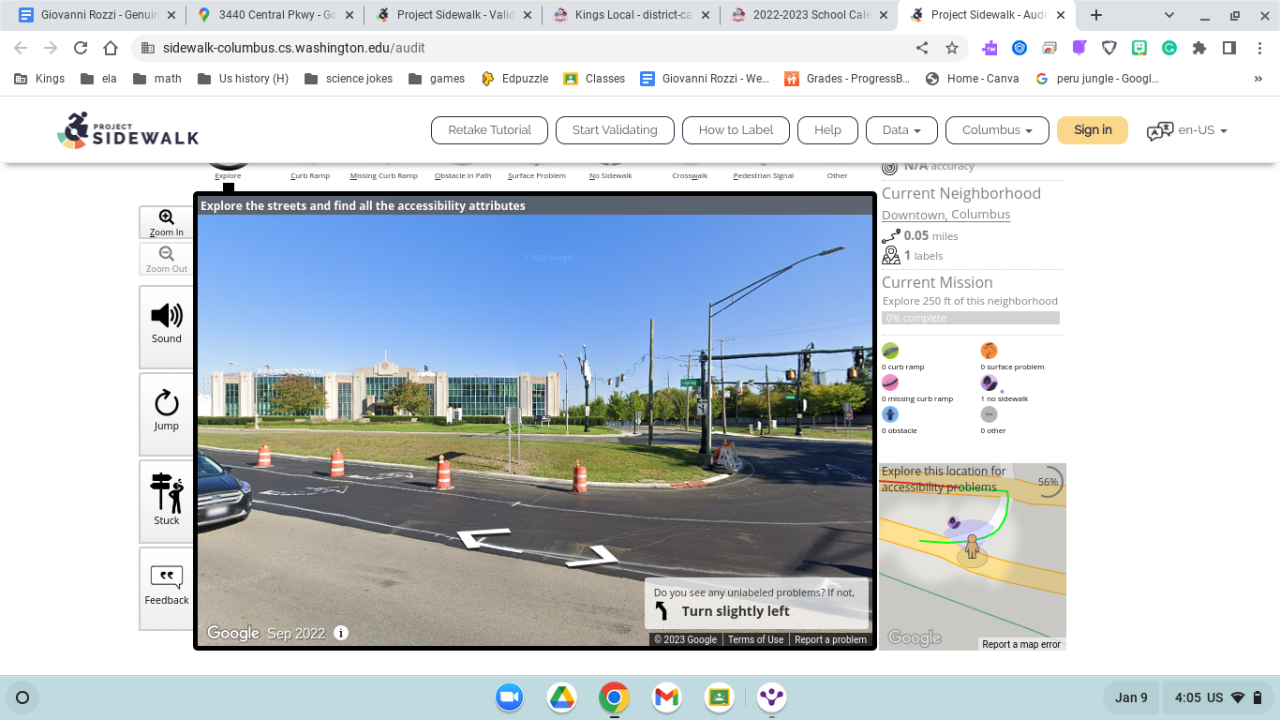Open Zoom from the Chromebook shelf
Screen dimensions: 1280x720
click(x=510, y=697)
